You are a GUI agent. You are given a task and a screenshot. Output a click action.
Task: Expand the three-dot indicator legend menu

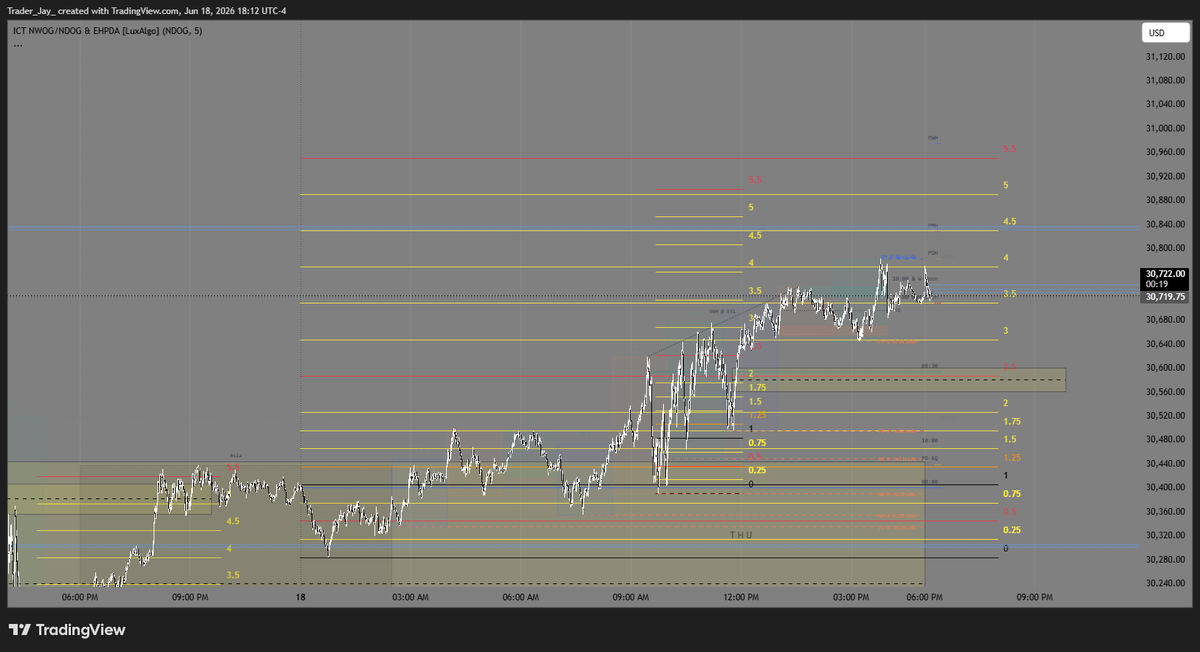click(18, 45)
